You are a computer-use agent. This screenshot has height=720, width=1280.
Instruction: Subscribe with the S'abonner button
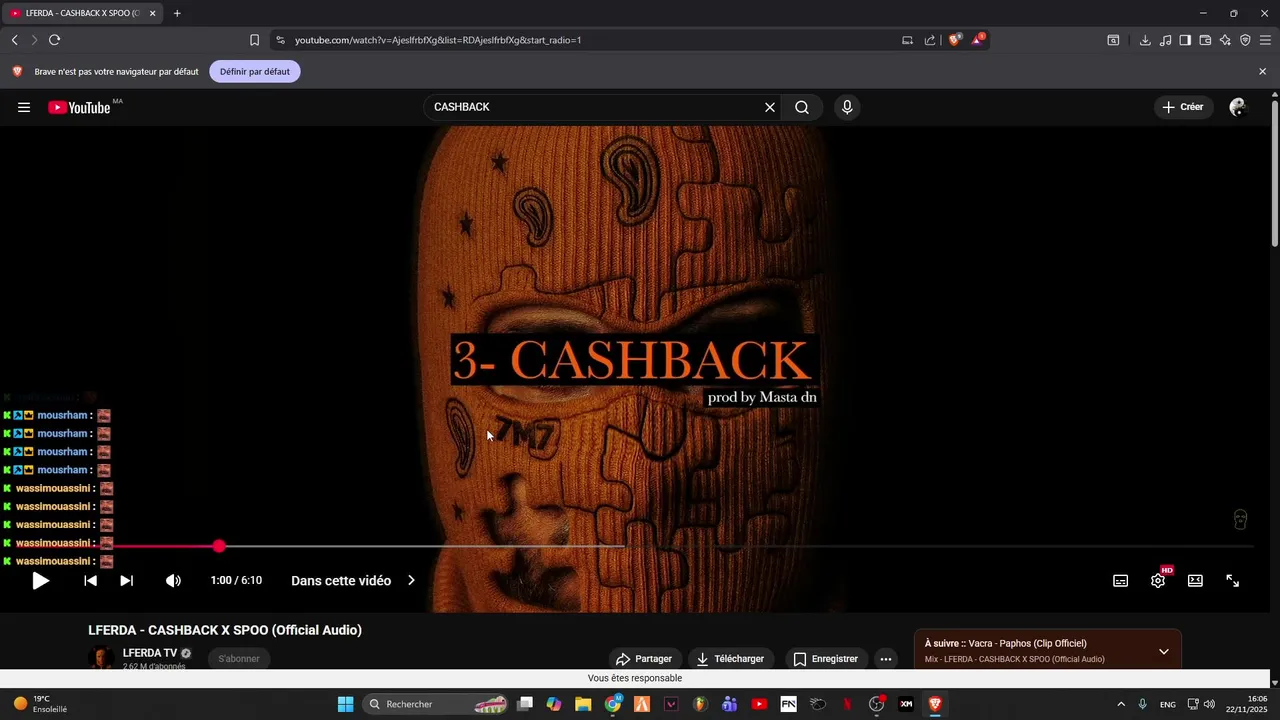click(239, 659)
